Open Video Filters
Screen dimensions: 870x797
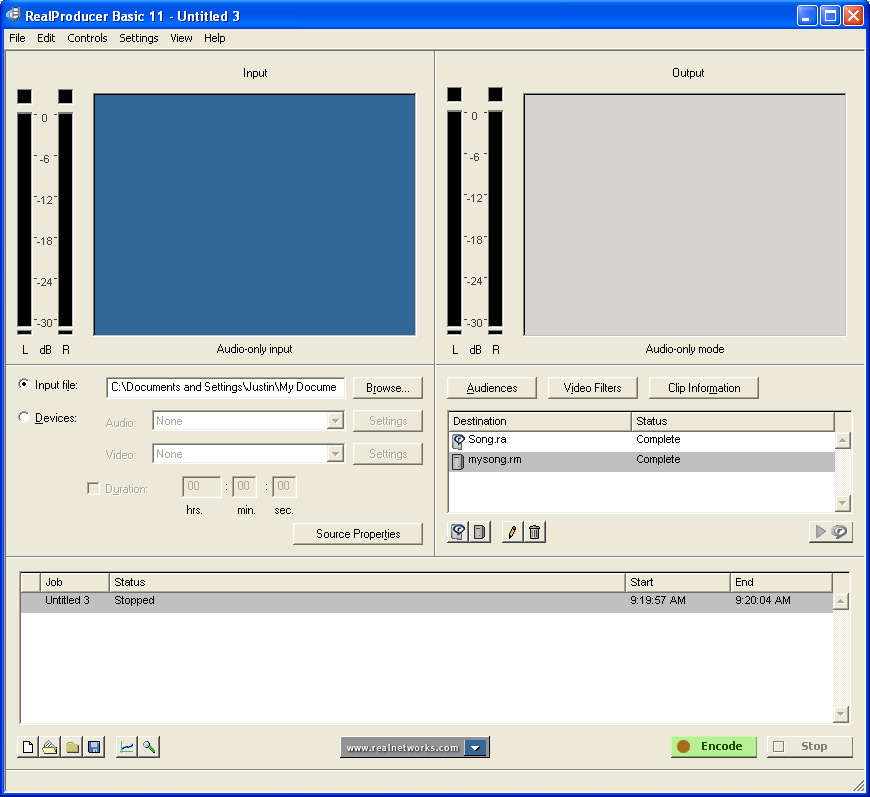[593, 388]
